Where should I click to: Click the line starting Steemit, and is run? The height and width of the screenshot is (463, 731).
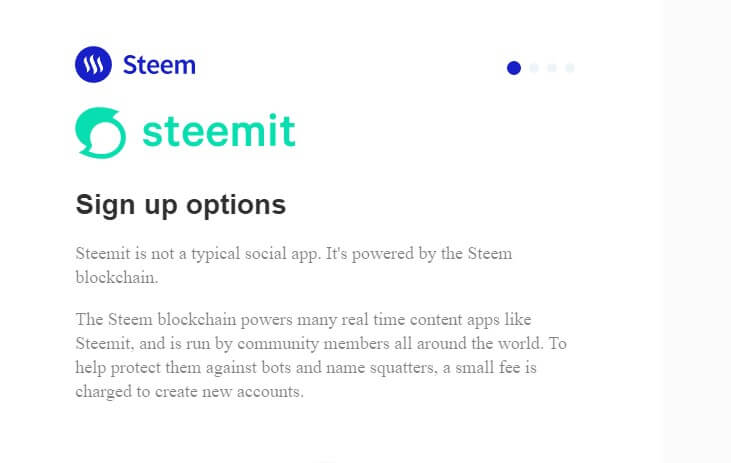tap(321, 344)
